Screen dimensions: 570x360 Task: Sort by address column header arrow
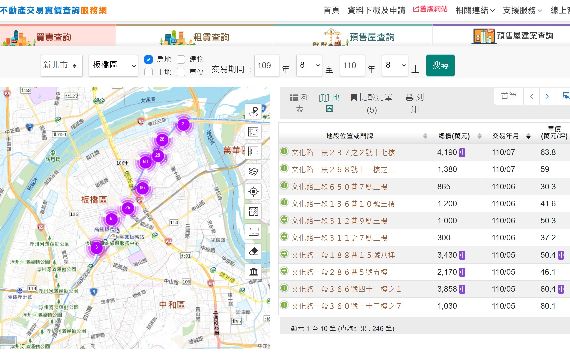425,136
